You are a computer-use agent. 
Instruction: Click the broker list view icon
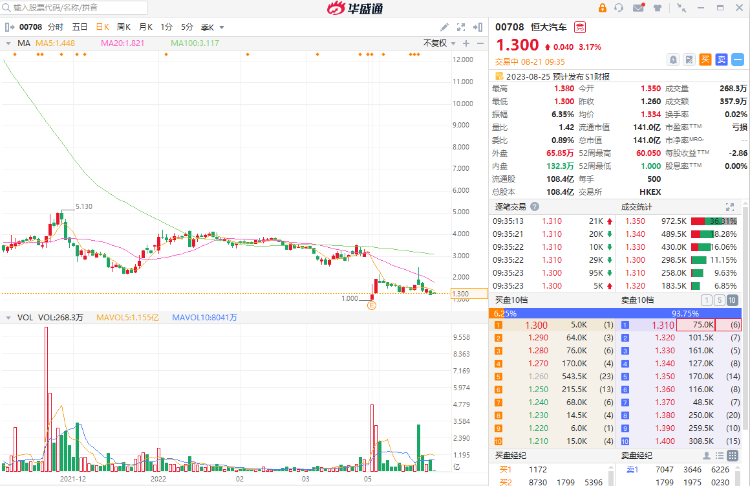719,455
